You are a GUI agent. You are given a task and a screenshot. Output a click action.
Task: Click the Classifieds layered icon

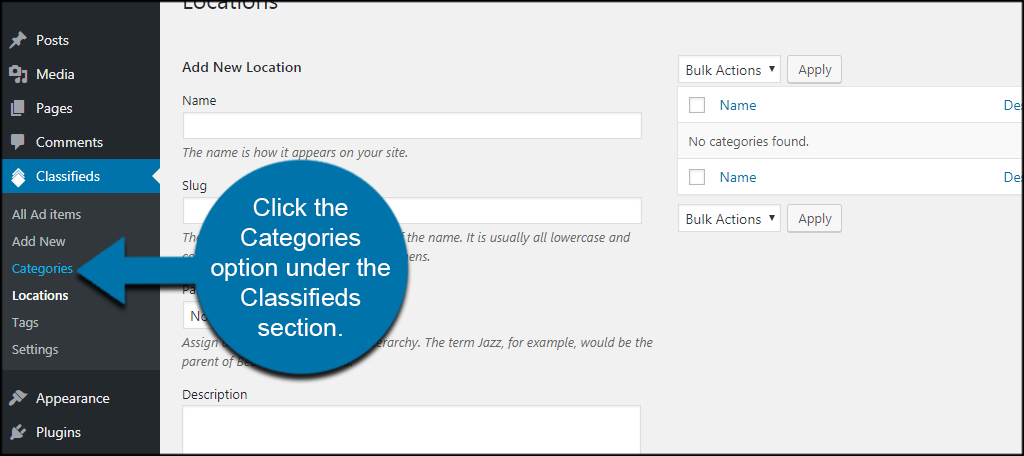pos(18,176)
